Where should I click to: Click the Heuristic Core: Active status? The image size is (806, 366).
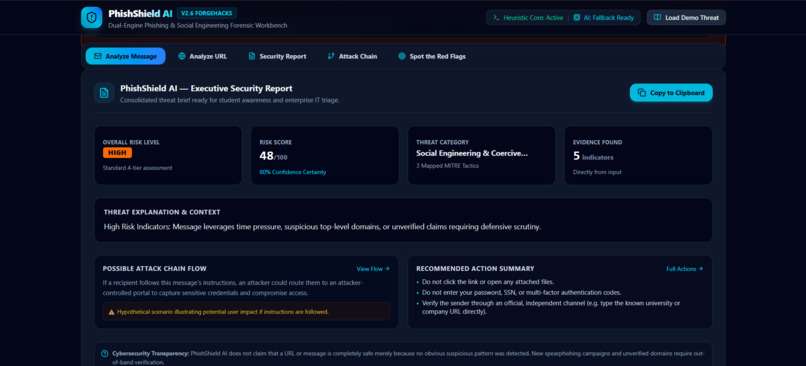click(528, 17)
